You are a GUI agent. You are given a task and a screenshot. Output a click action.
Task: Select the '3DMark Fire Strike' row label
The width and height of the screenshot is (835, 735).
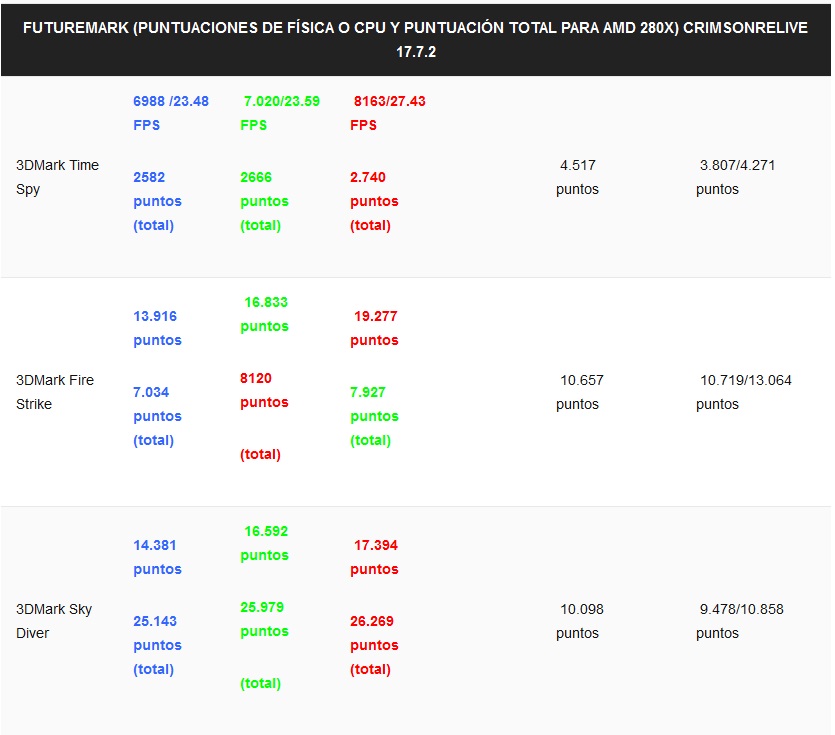(55, 392)
